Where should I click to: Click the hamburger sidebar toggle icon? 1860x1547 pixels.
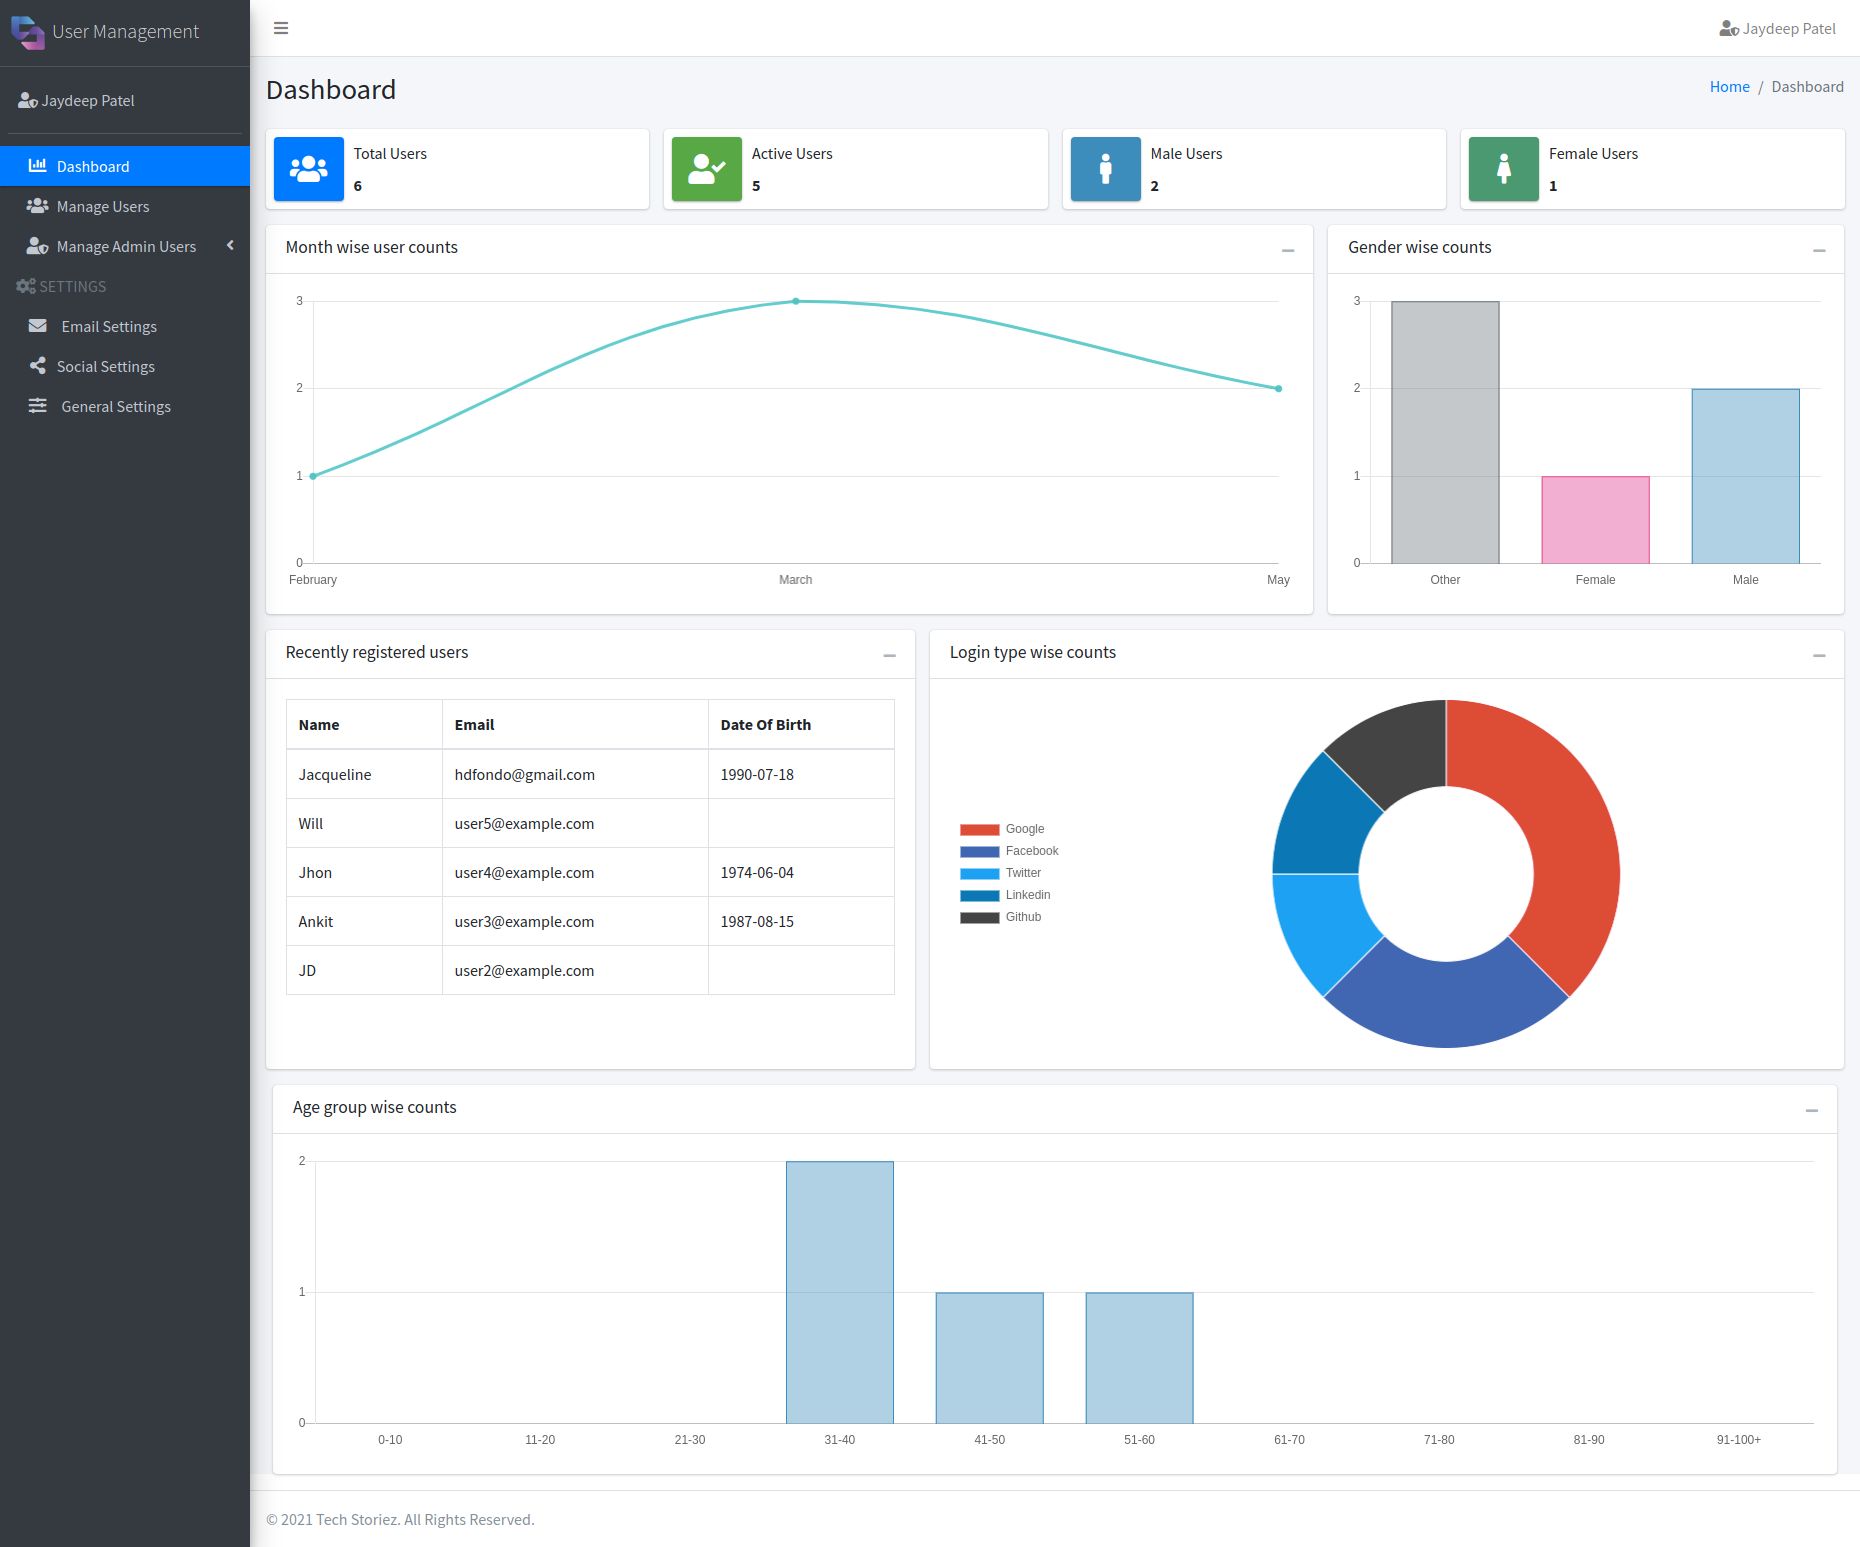click(281, 28)
